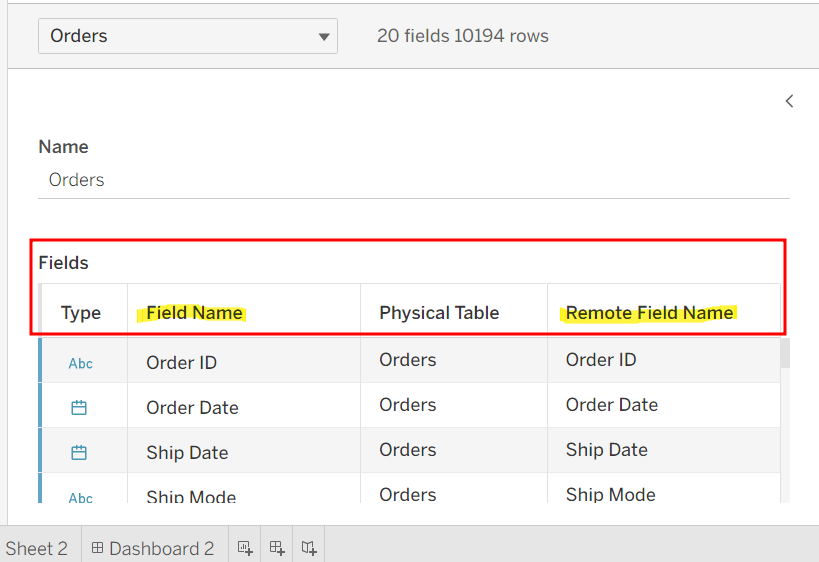819x562 pixels.
Task: Collapse the metadata pane with the chevron
Action: pos(789,101)
